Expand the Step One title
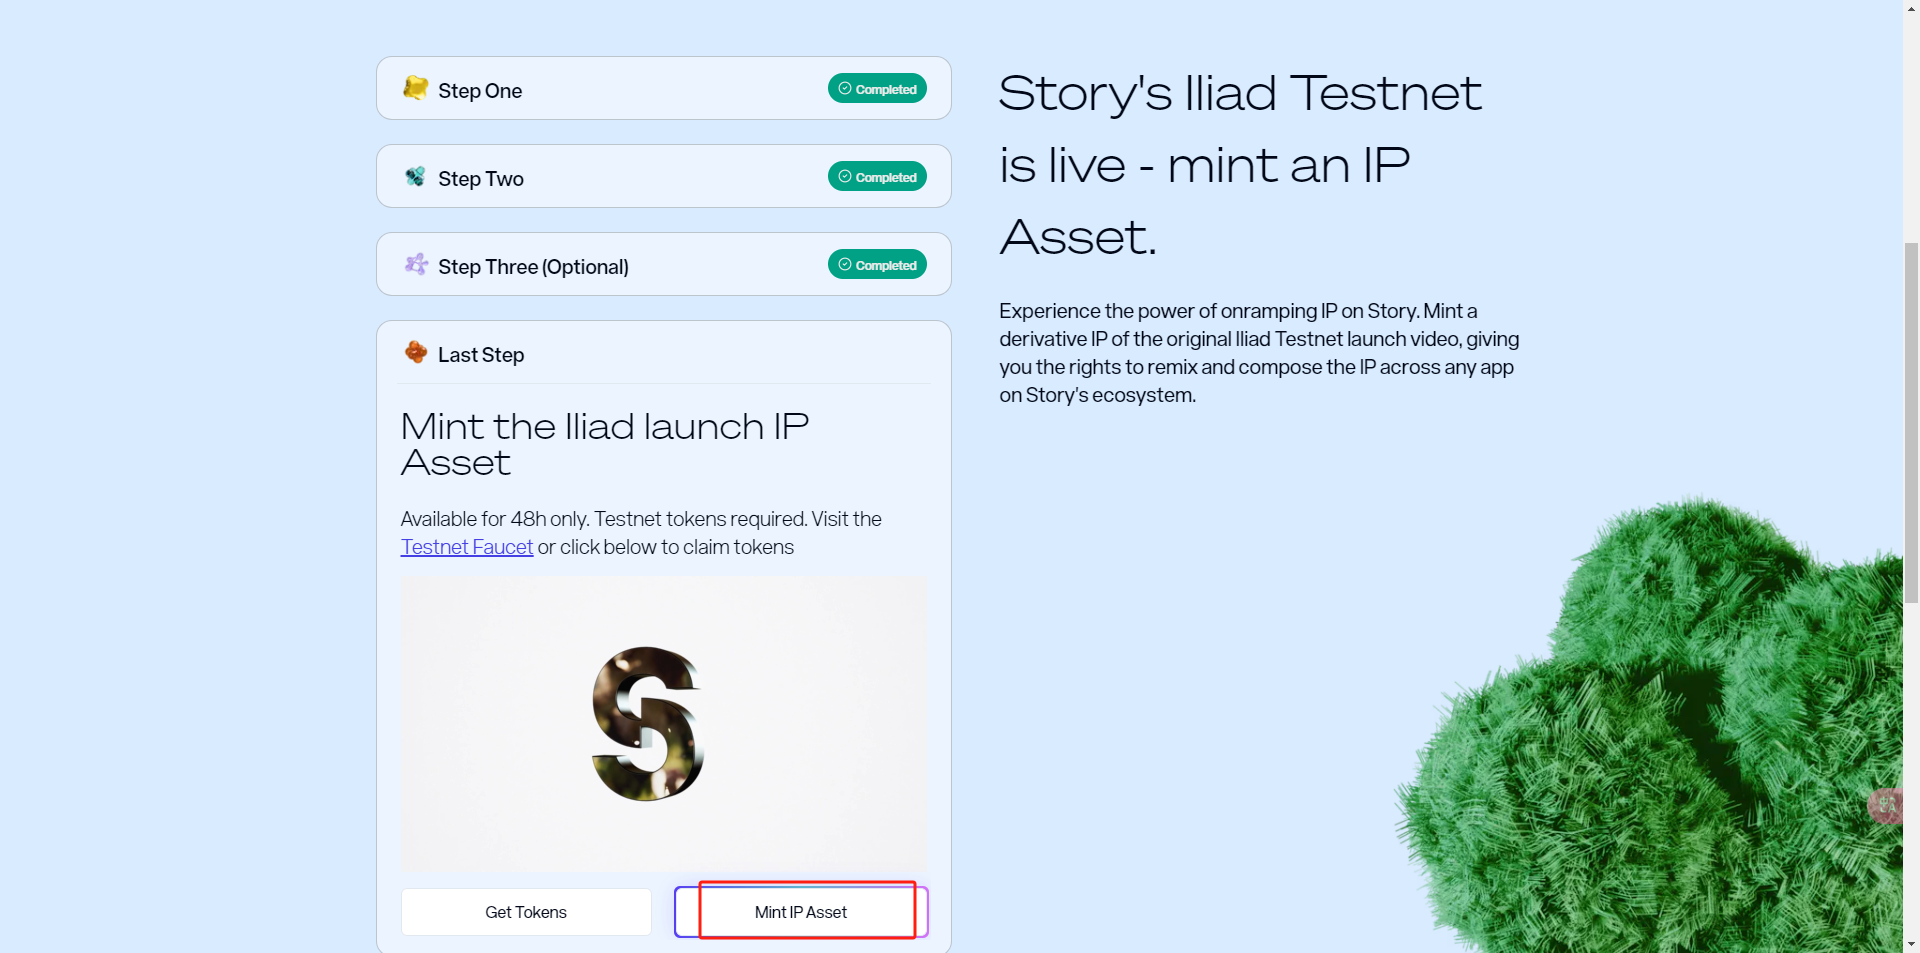 click(x=480, y=91)
